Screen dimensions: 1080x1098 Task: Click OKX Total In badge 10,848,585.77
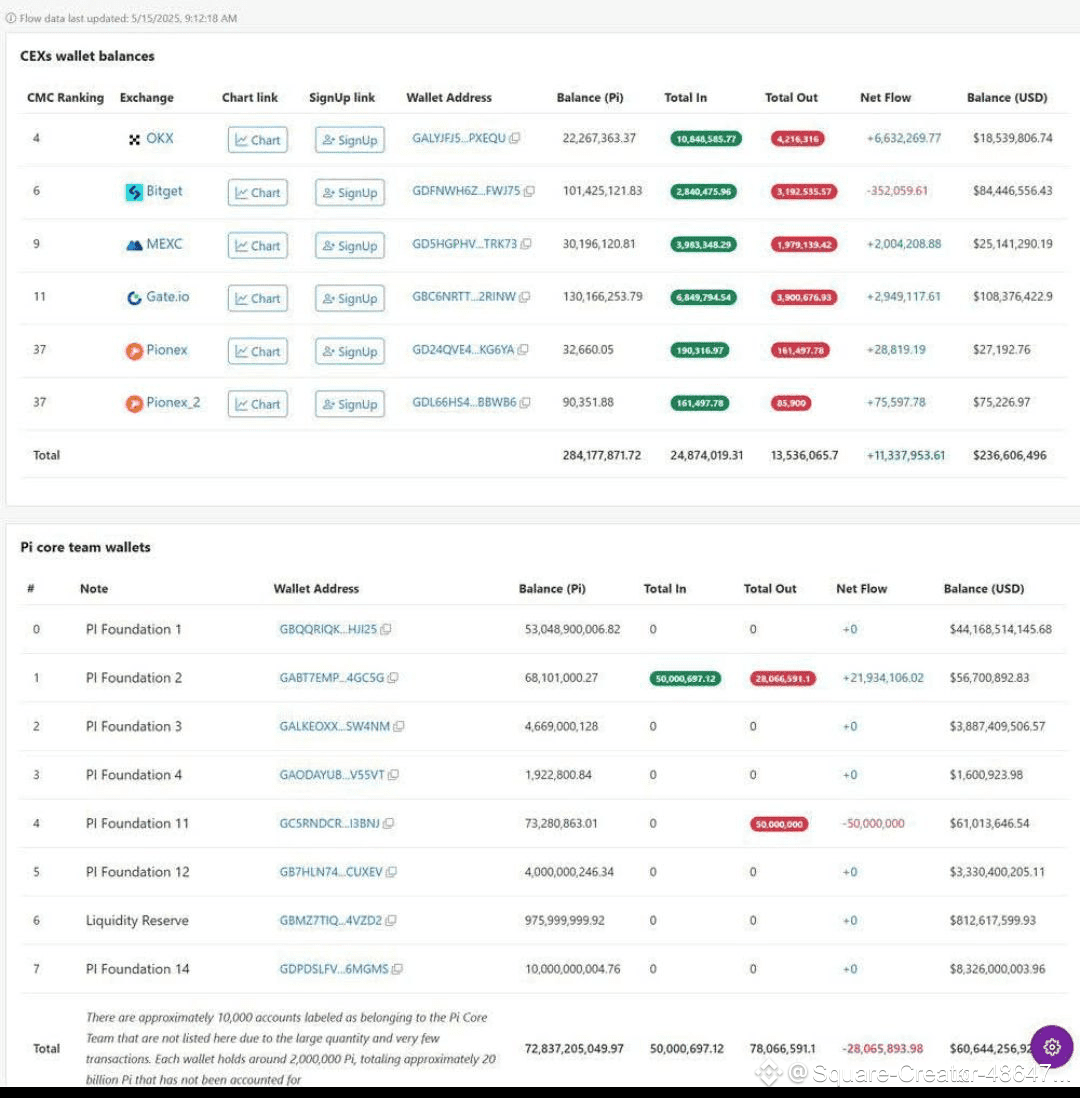click(705, 139)
